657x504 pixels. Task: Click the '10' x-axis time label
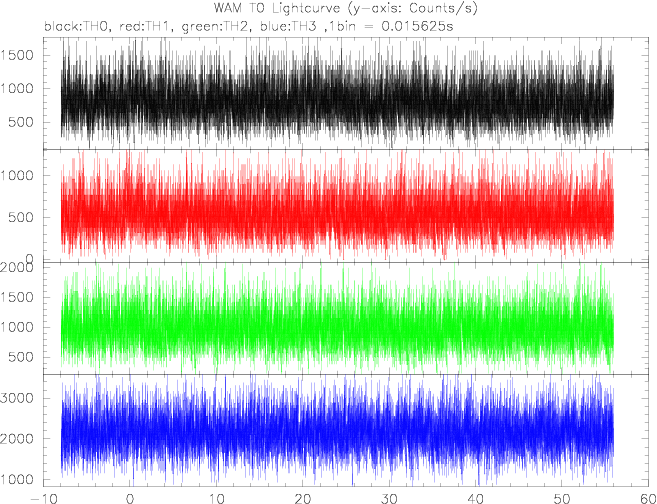pos(216,499)
